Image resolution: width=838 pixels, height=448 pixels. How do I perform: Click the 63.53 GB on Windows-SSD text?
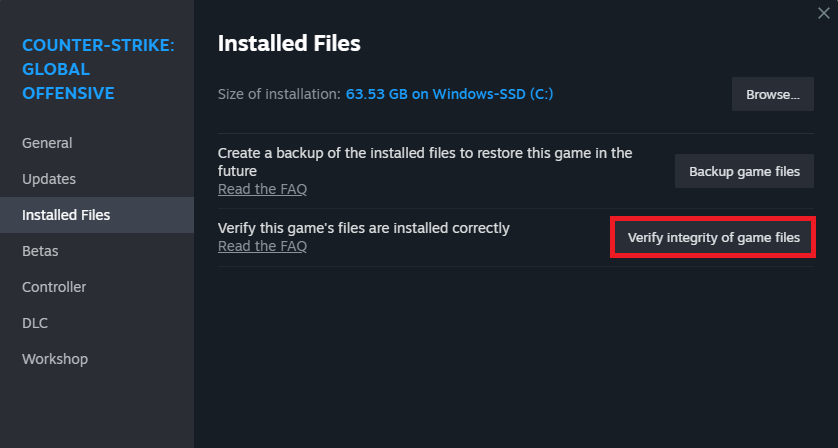pyautogui.click(x=449, y=94)
